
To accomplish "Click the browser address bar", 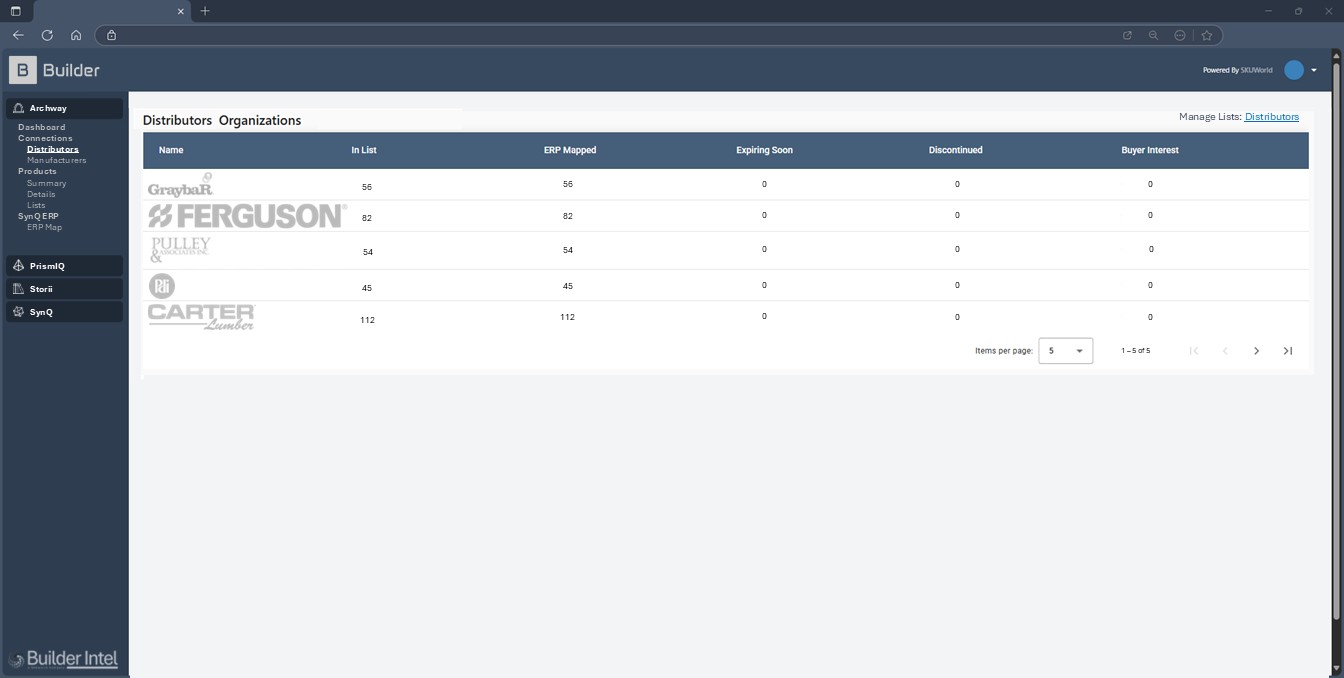I will pyautogui.click(x=600, y=35).
